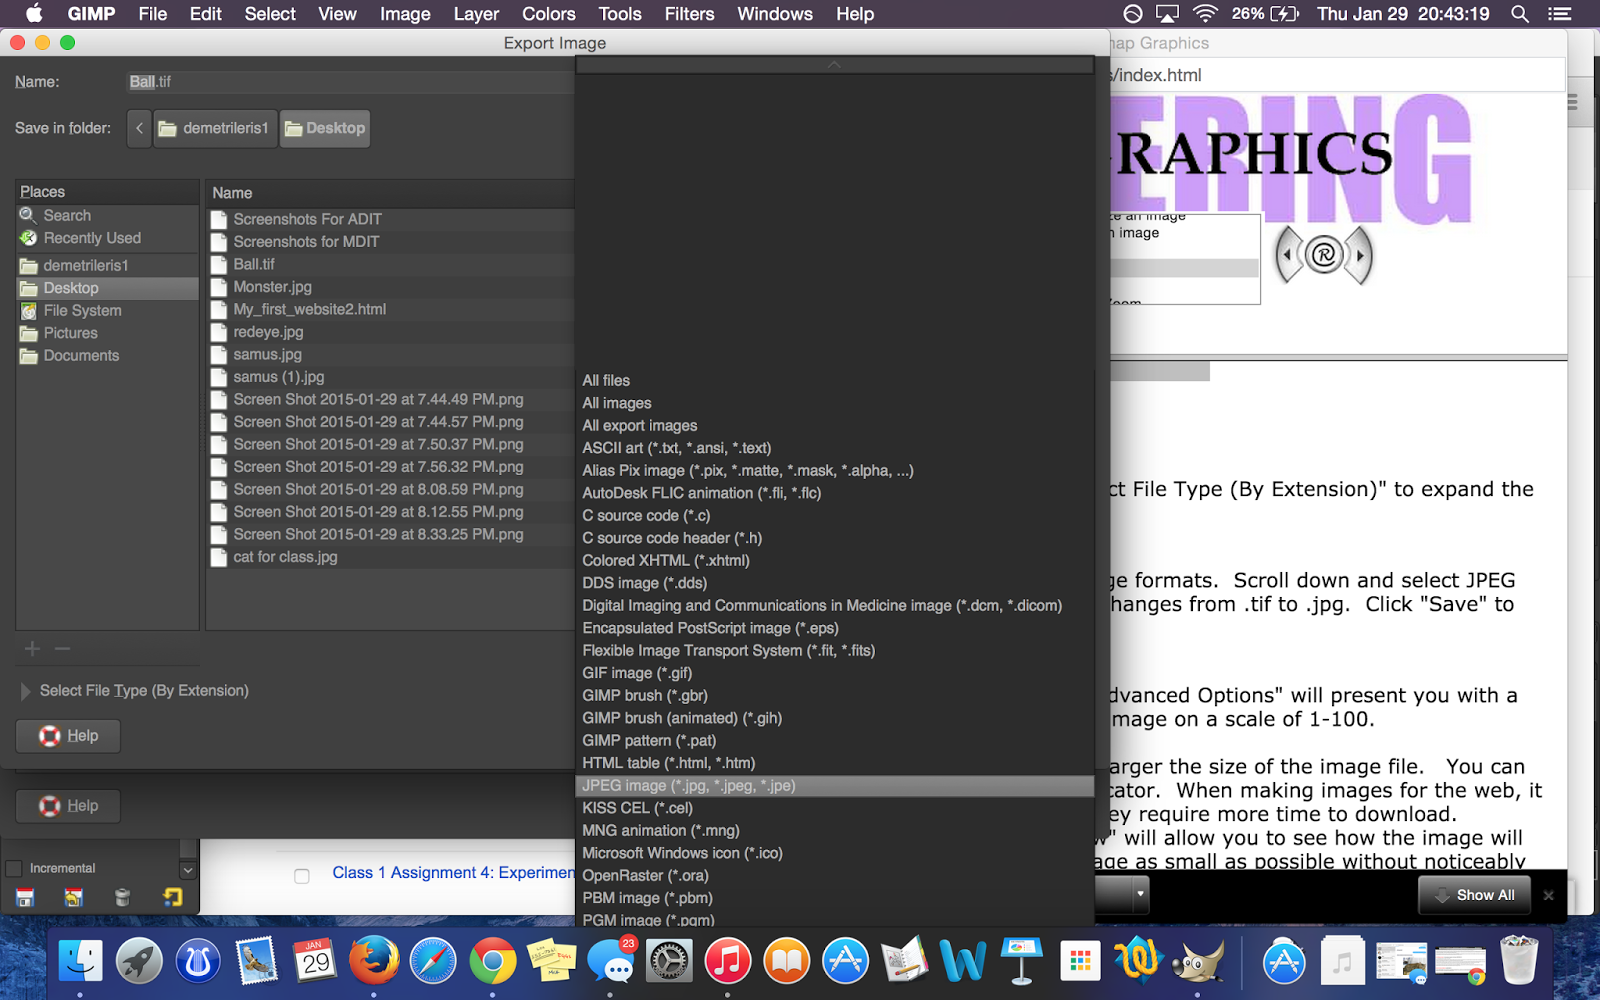This screenshot has width=1600, height=1000.
Task: Click delete tool preset trash icon
Action: pyautogui.click(x=122, y=897)
